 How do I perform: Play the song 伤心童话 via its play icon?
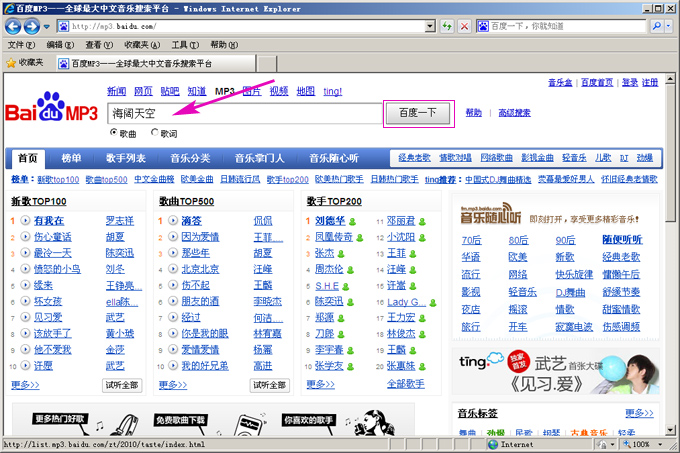coord(25,236)
